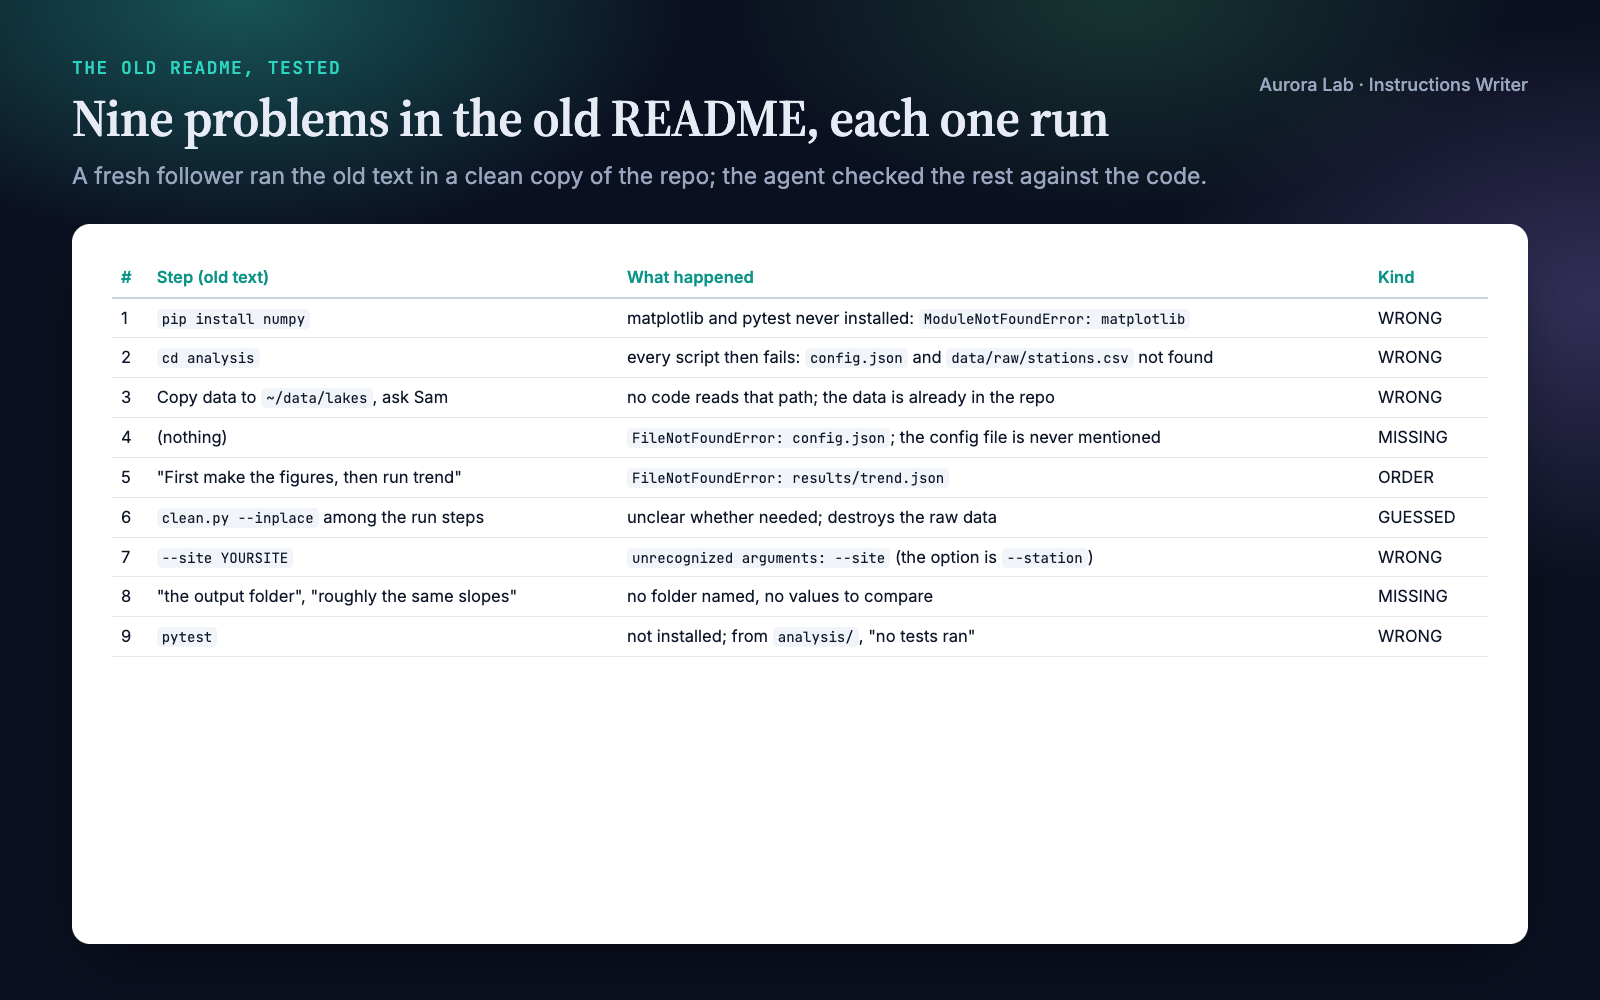Viewport: 1600px width, 1000px height.
Task: Click the 'cd analysis' code snippet
Action: [x=208, y=358]
